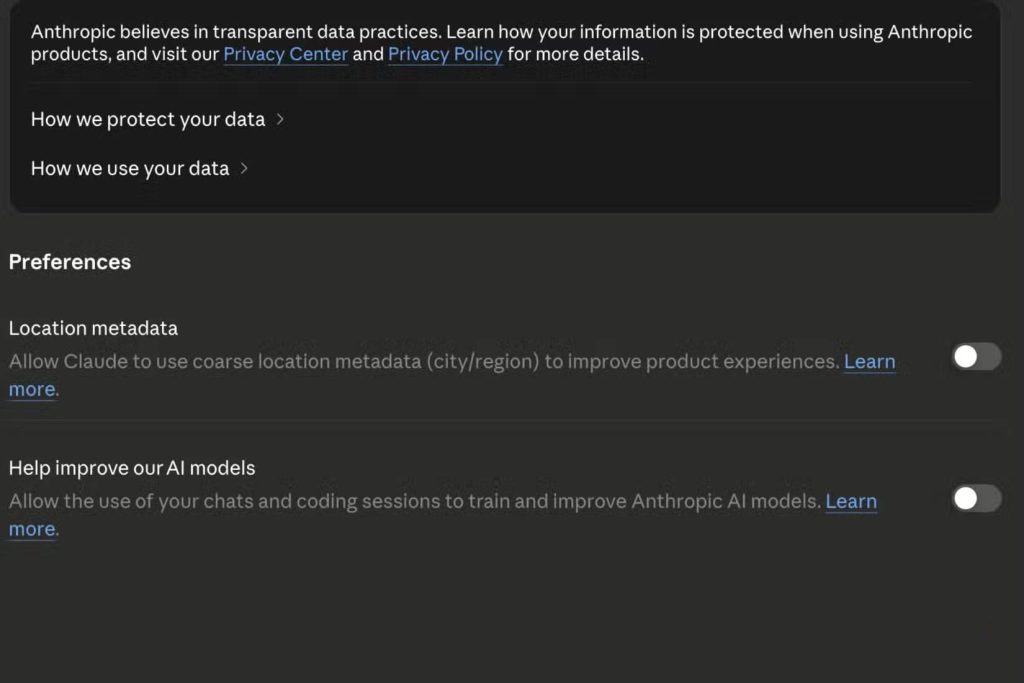Click the 'Anthropic believes in transparent data practices' paragraph

point(502,43)
